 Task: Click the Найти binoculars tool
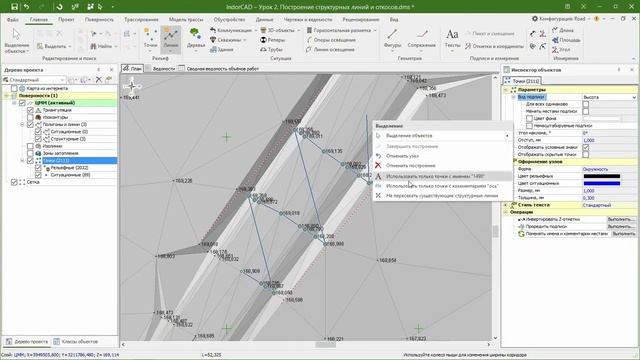102,46
